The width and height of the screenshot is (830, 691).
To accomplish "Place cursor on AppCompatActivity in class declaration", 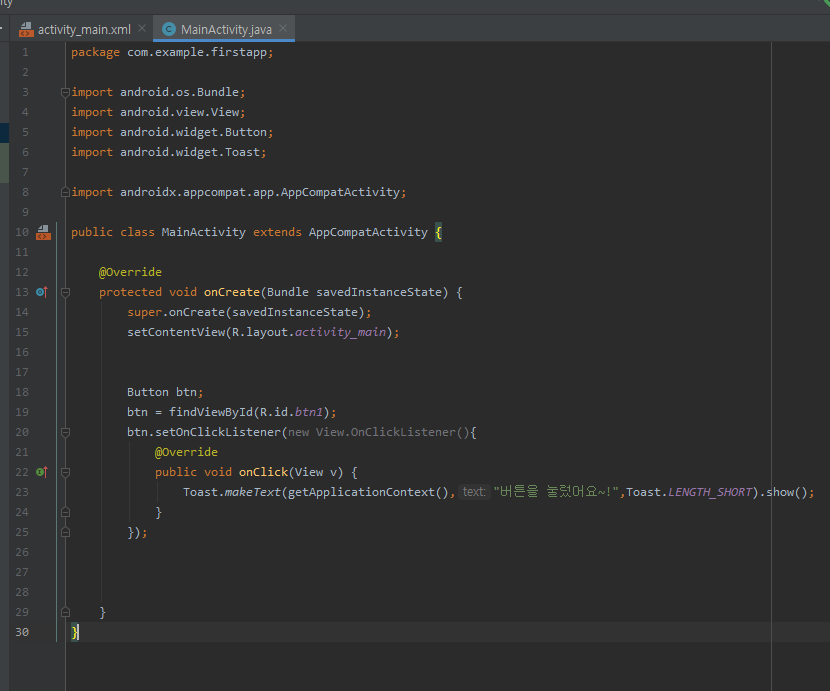I will click(x=368, y=232).
